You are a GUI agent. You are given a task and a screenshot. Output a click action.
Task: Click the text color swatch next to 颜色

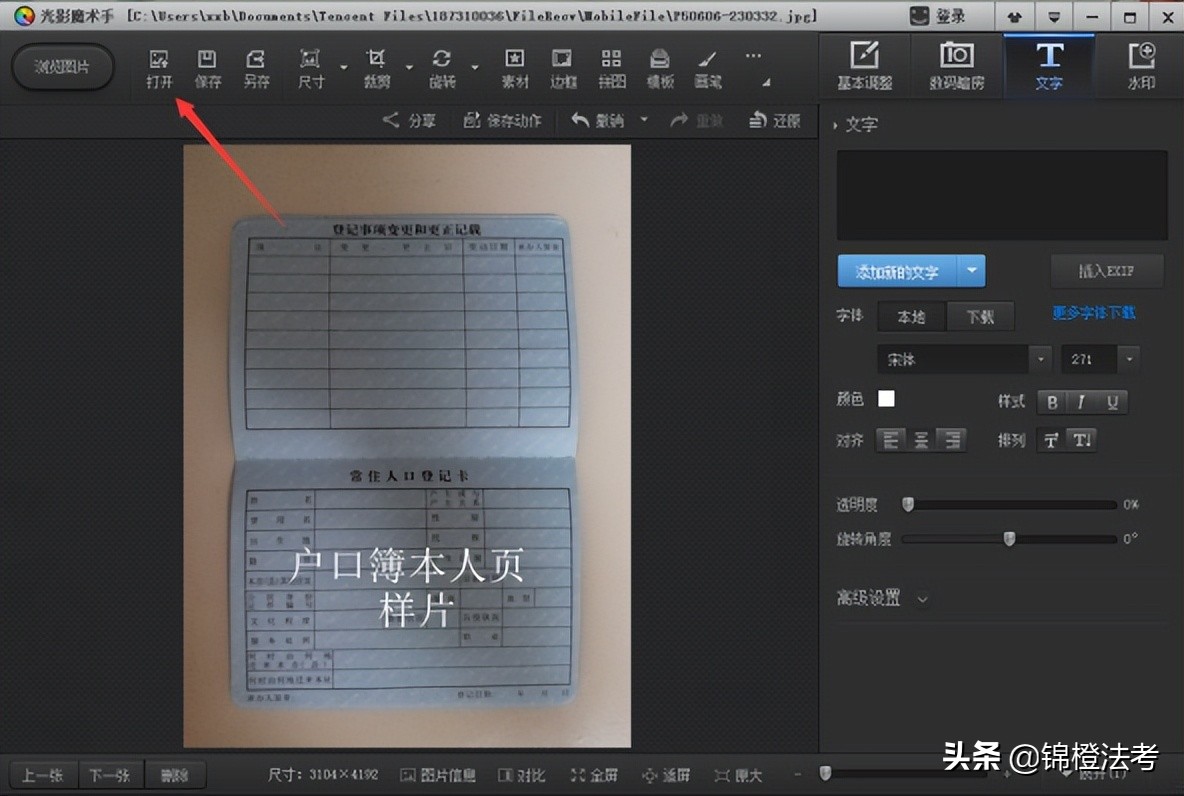pos(886,398)
